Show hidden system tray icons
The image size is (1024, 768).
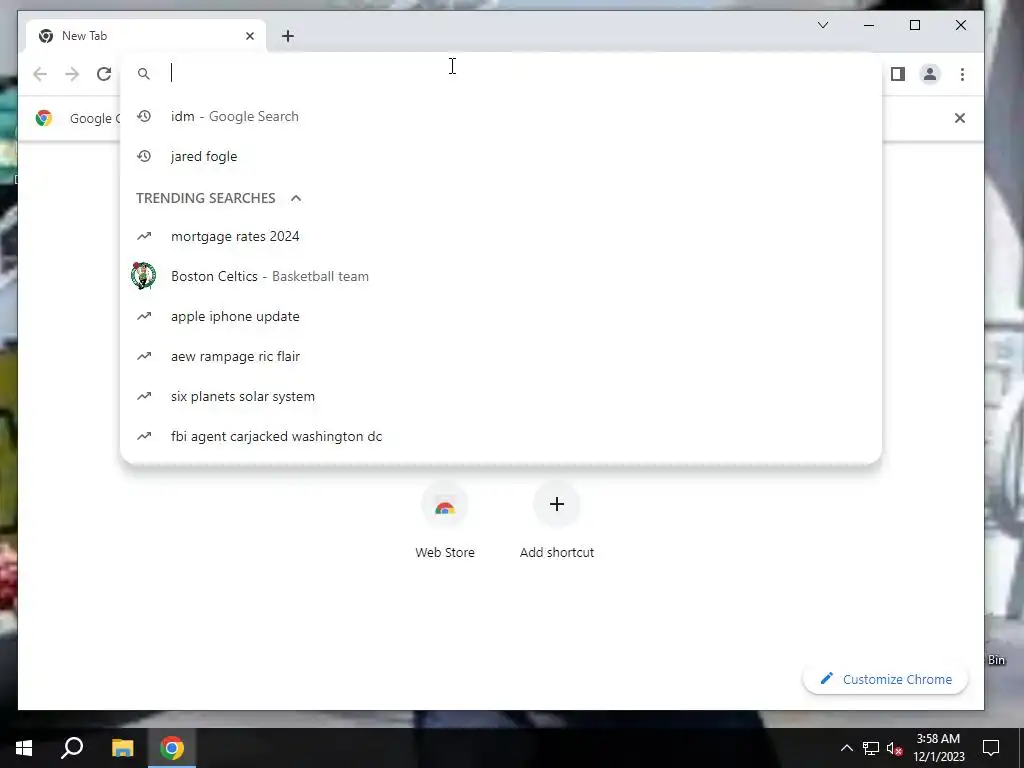click(x=846, y=748)
